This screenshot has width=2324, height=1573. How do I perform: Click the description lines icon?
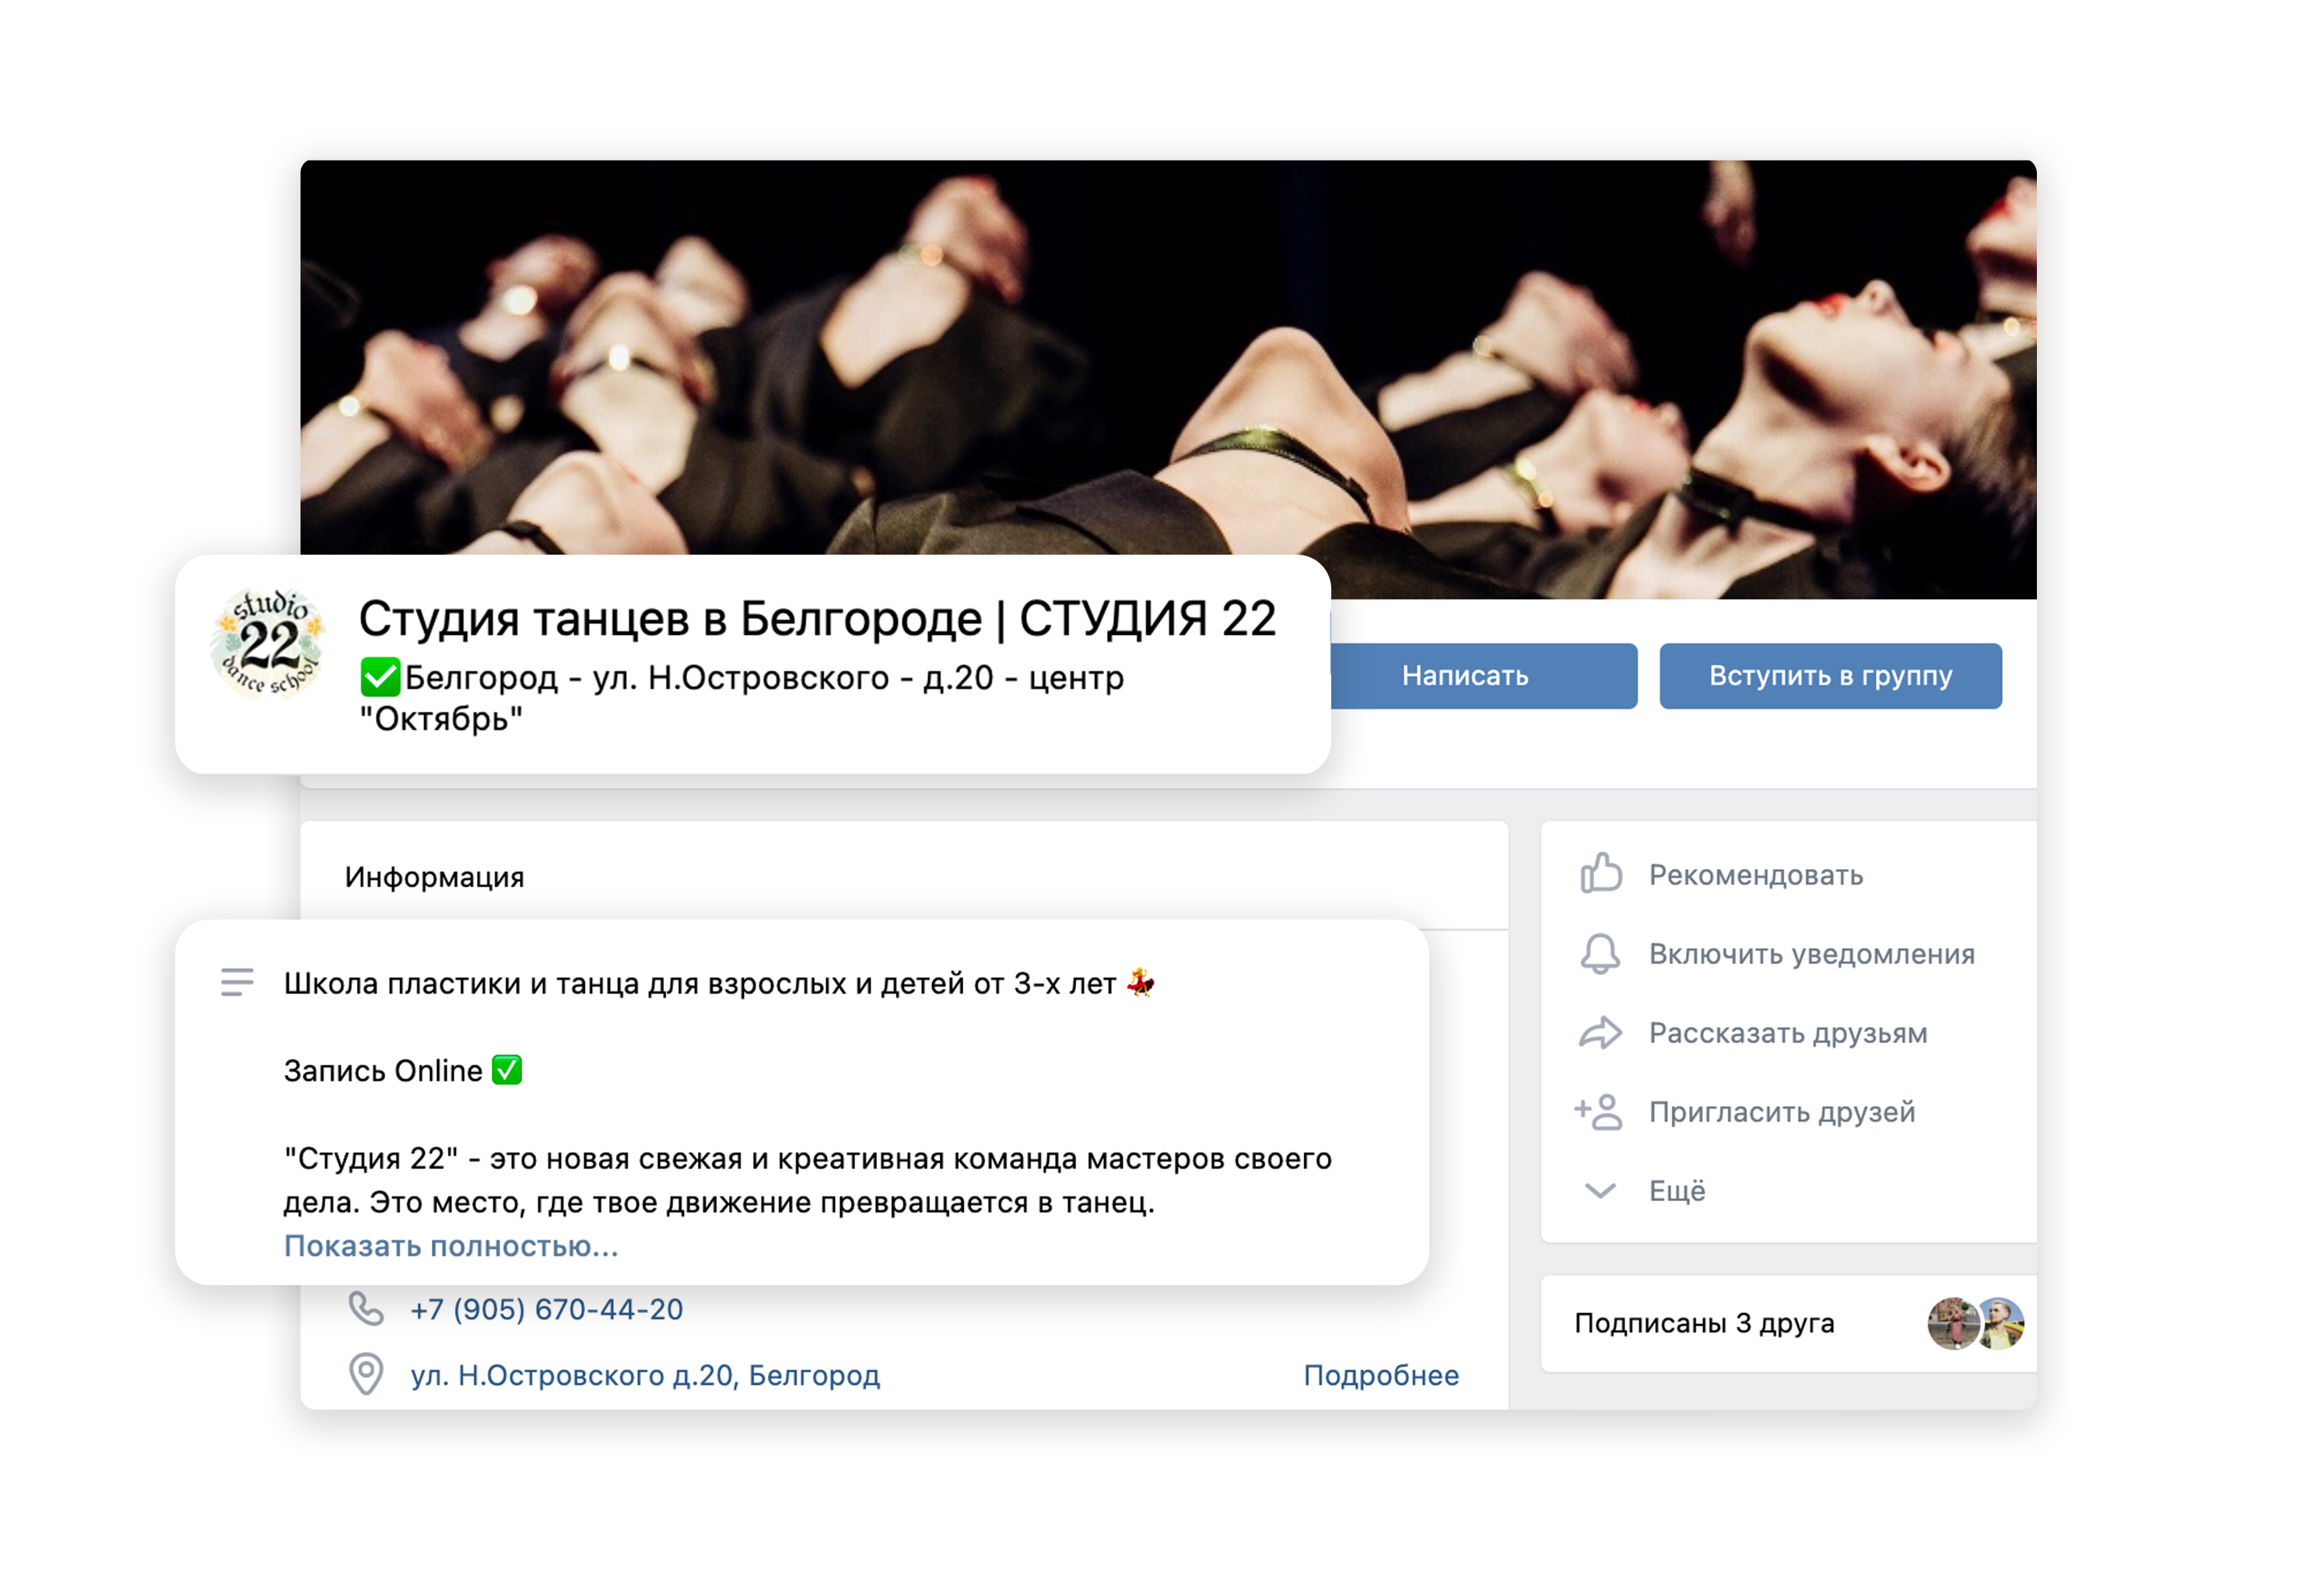(237, 982)
